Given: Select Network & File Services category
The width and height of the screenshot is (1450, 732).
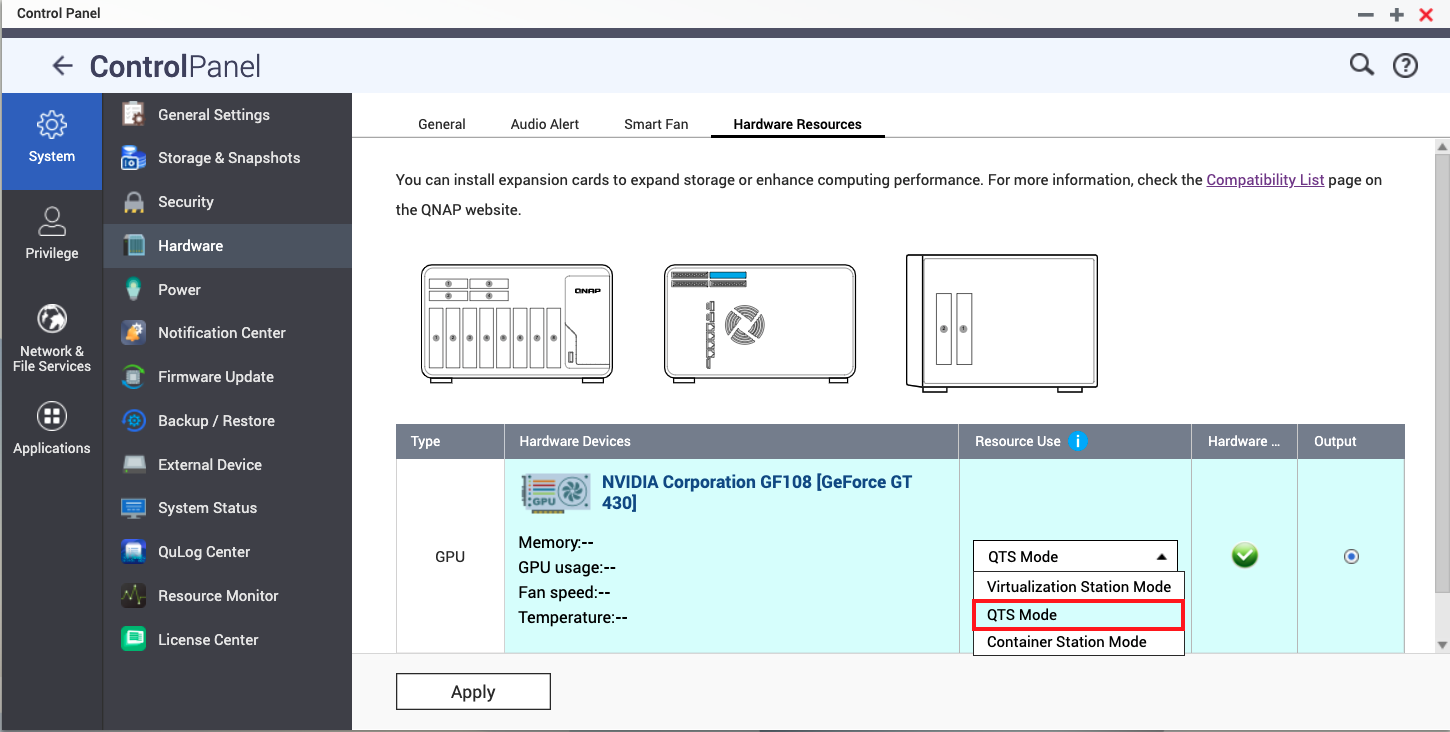Looking at the screenshot, I should 51,338.
